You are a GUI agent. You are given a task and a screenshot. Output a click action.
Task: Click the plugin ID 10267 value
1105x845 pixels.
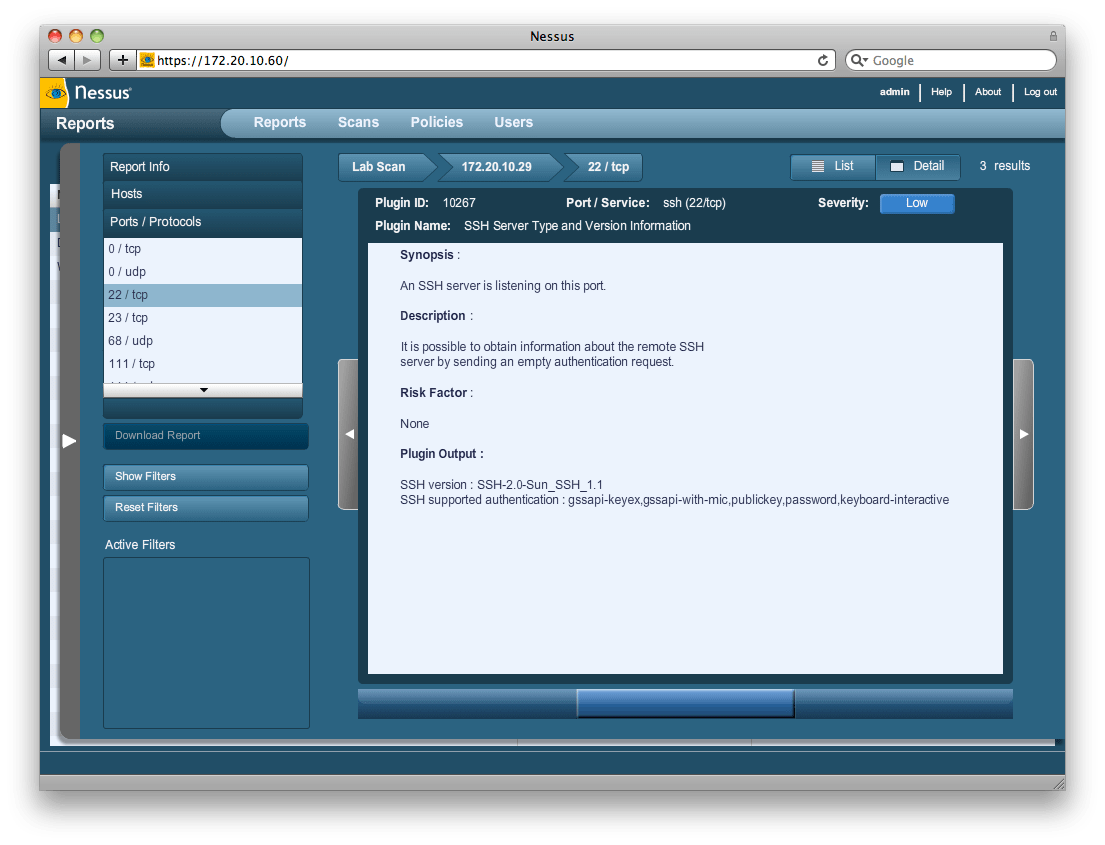(459, 203)
